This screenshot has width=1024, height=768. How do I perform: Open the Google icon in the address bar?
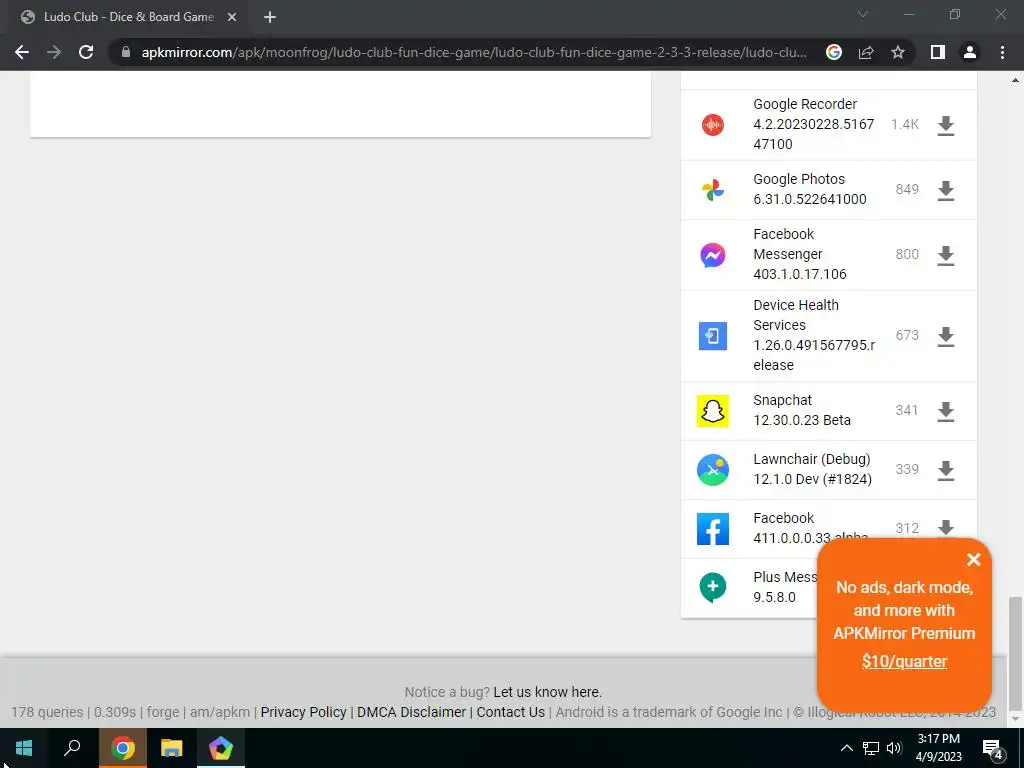tap(834, 52)
